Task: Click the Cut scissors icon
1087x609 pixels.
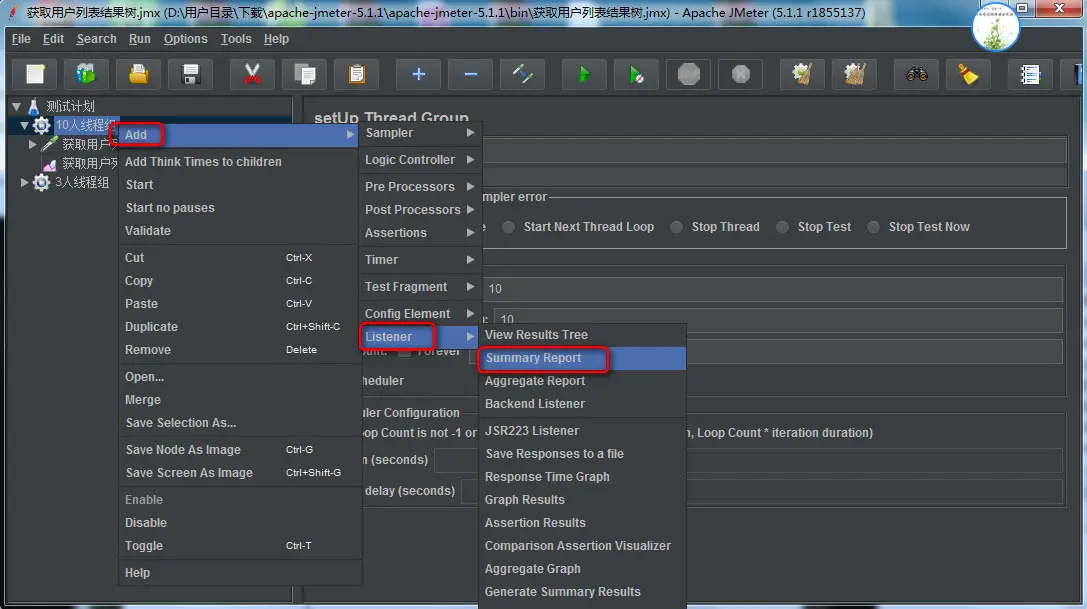Action: [x=252, y=74]
